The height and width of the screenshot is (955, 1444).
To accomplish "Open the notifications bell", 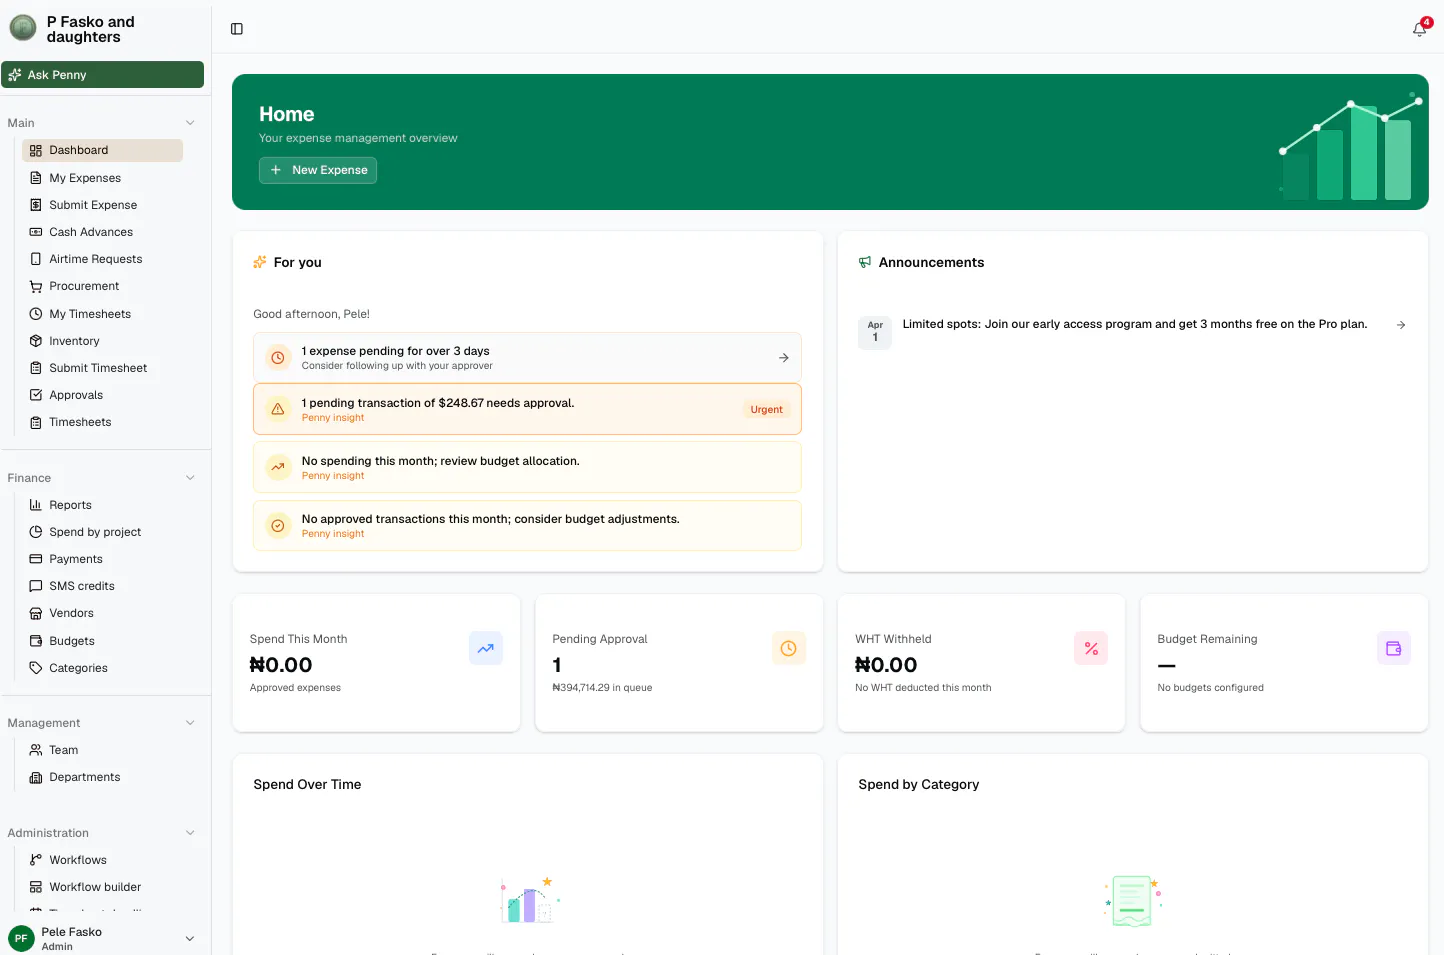I will (1419, 29).
